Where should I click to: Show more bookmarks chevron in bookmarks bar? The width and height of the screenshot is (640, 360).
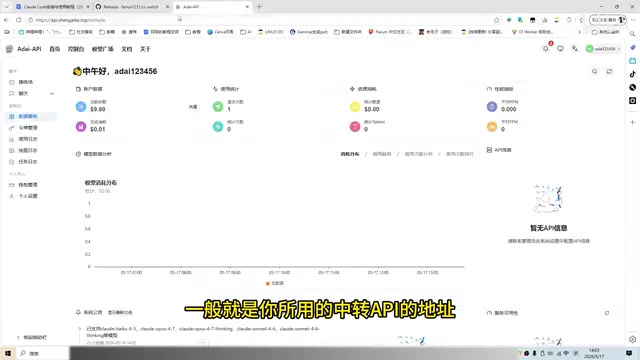point(579,31)
